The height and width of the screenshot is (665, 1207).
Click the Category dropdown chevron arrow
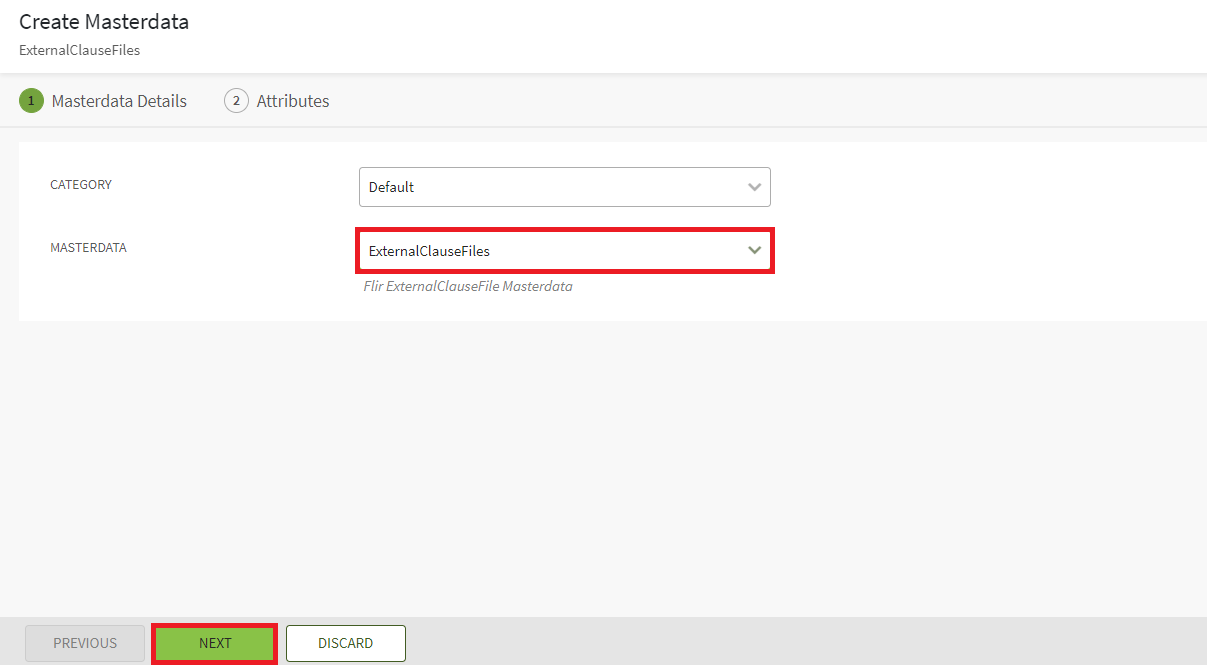click(754, 187)
